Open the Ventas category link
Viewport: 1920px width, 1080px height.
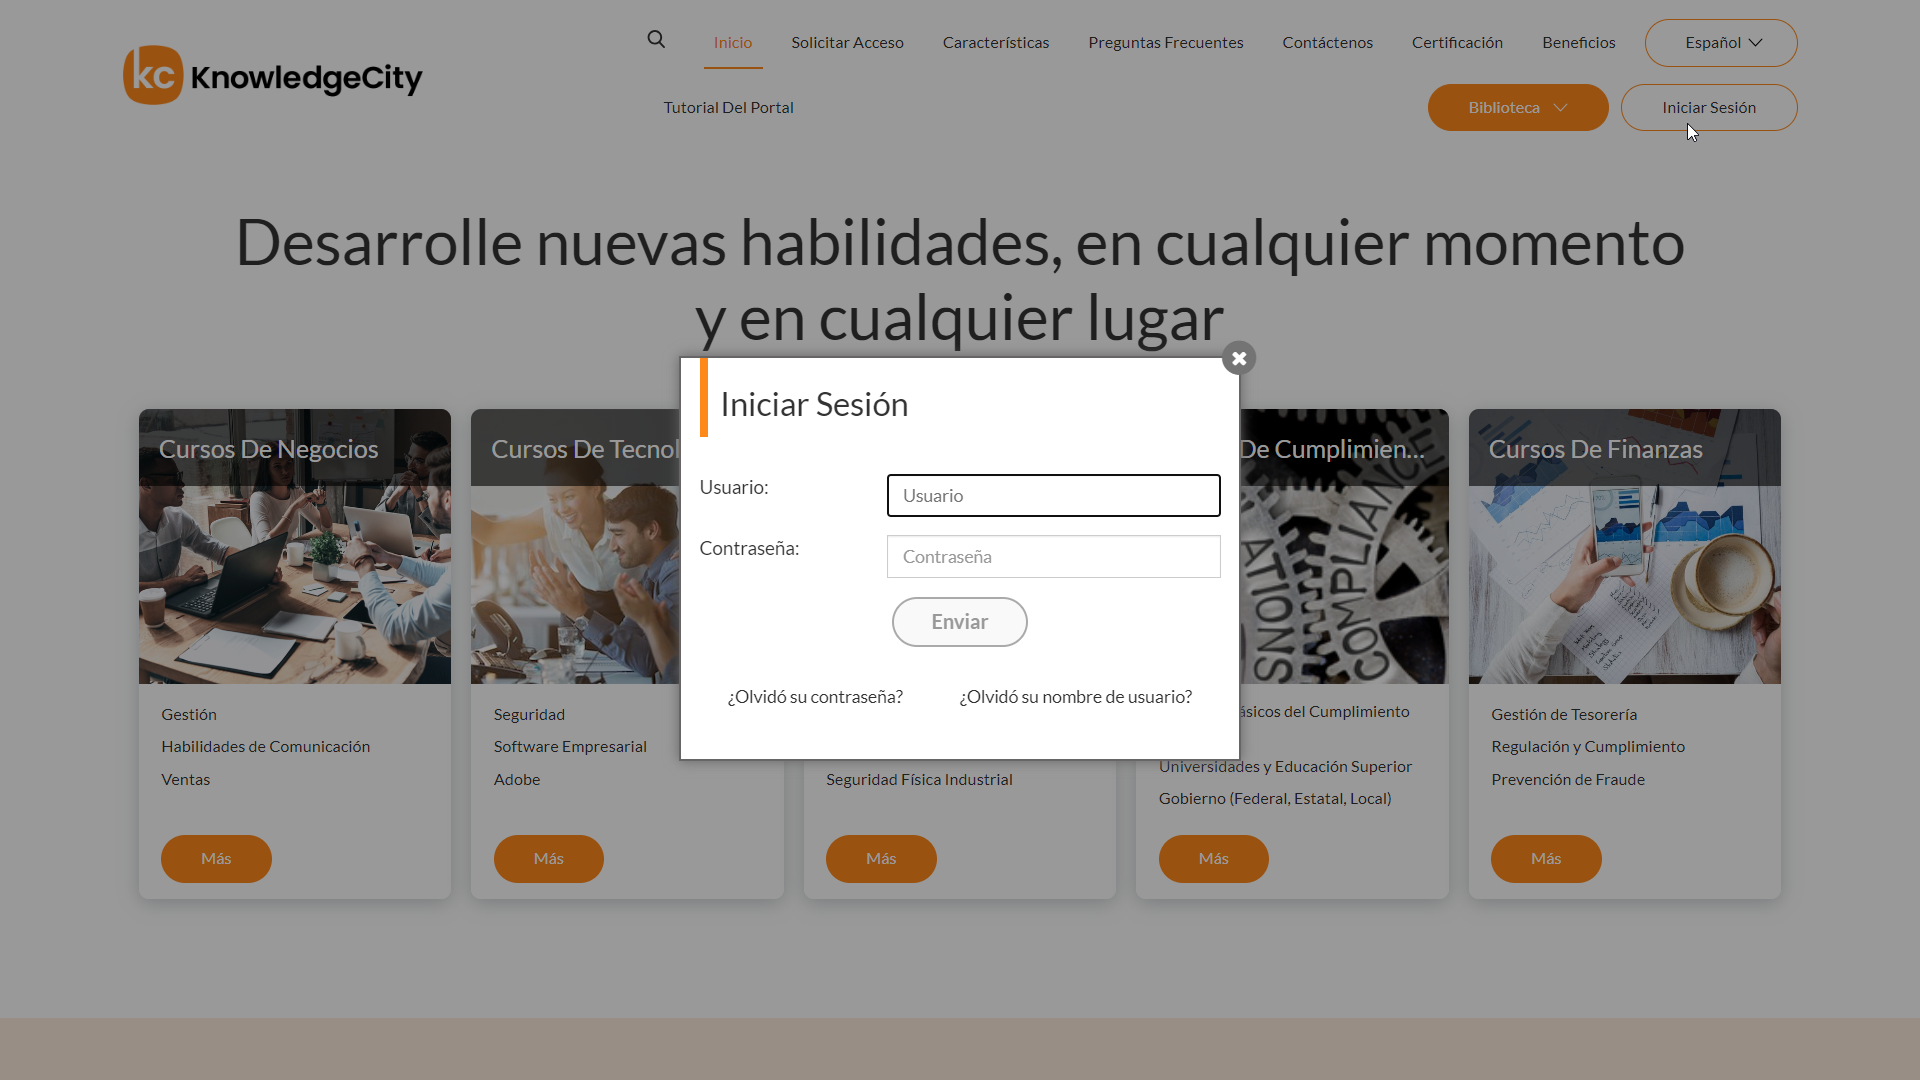point(186,779)
